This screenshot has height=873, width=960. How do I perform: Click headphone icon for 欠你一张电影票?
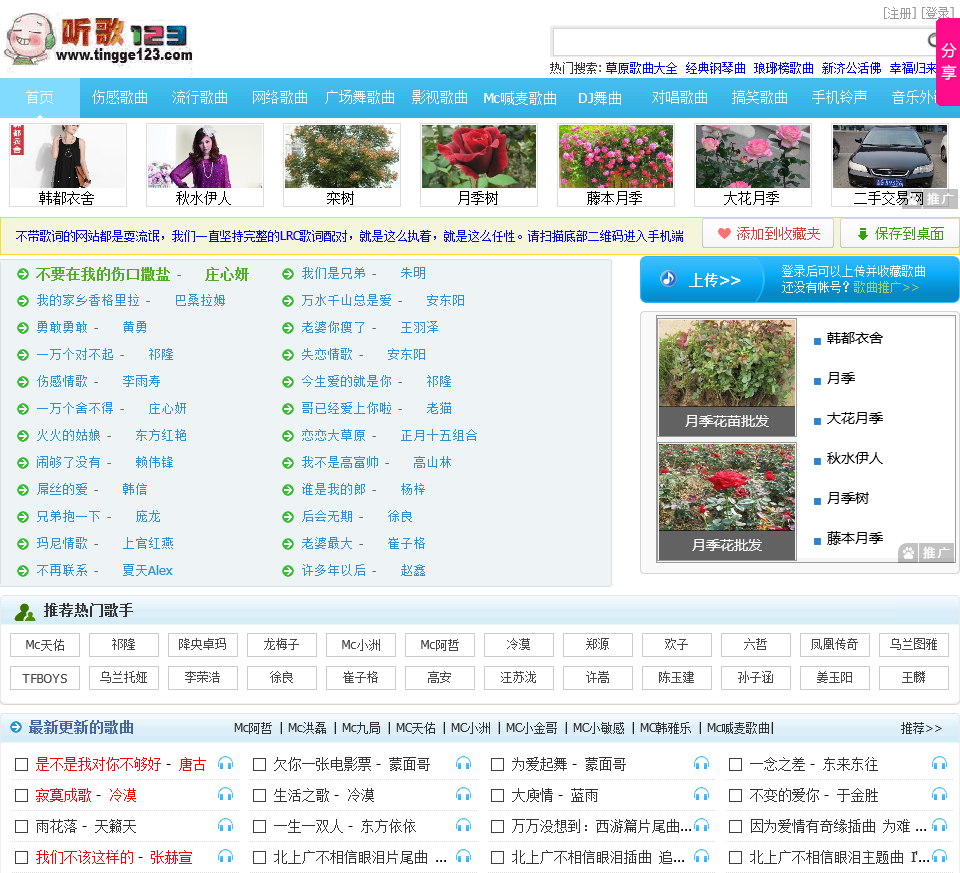[x=463, y=763]
